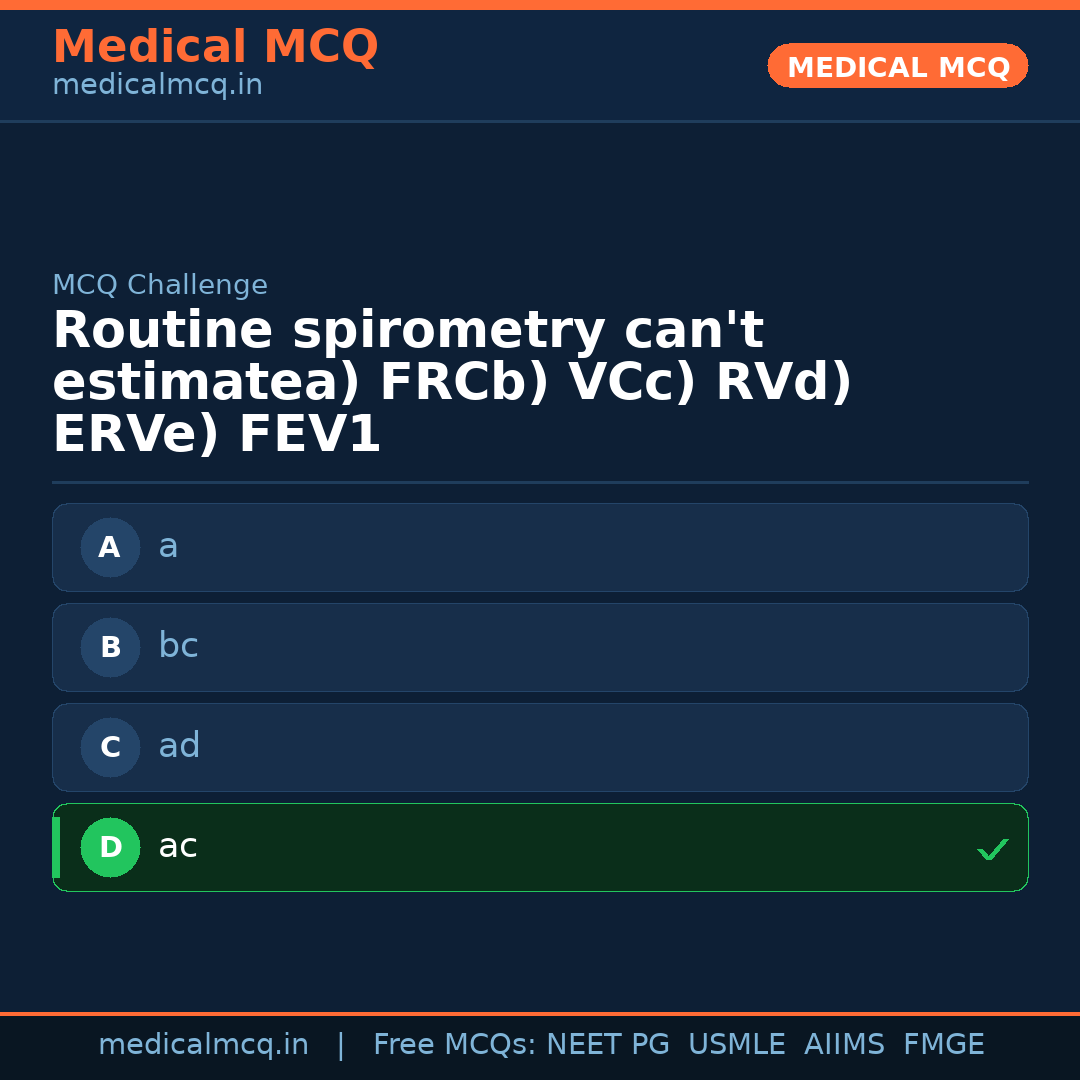Click 'NEET PG' in the footer
The image size is (1080, 1080).
pos(607,1044)
